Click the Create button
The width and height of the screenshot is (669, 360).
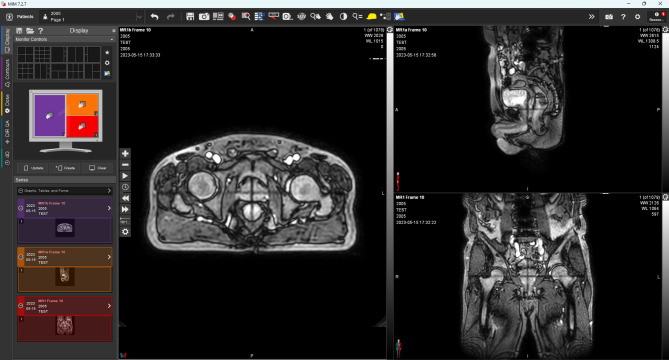coord(65,168)
